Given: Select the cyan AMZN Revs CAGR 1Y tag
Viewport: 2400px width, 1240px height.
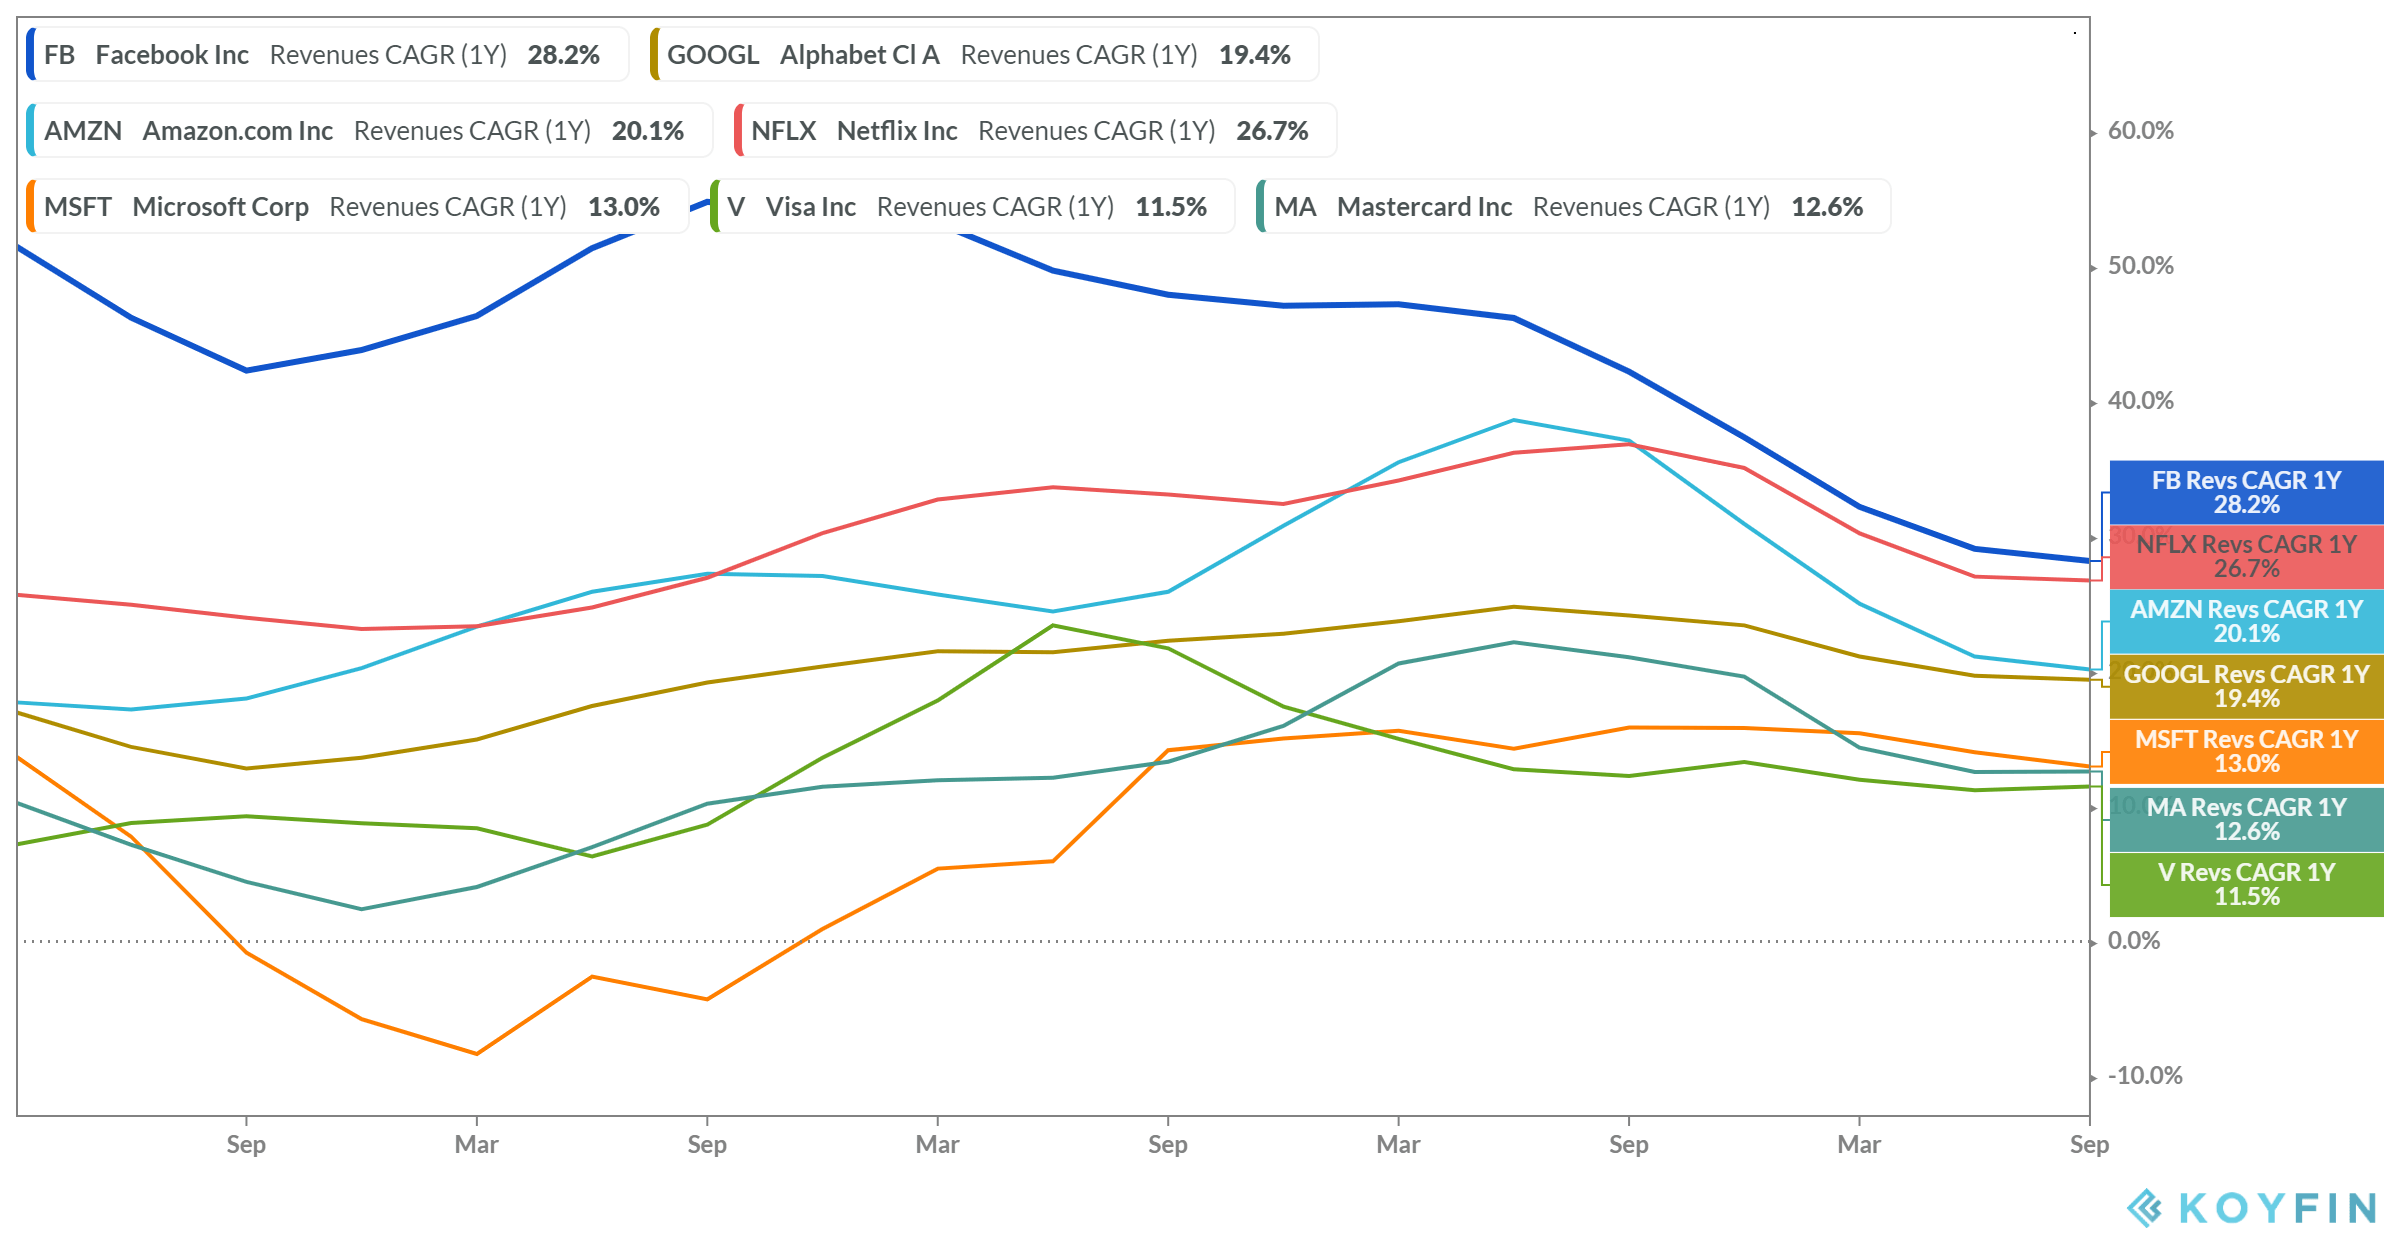Looking at the screenshot, I should (2246, 621).
